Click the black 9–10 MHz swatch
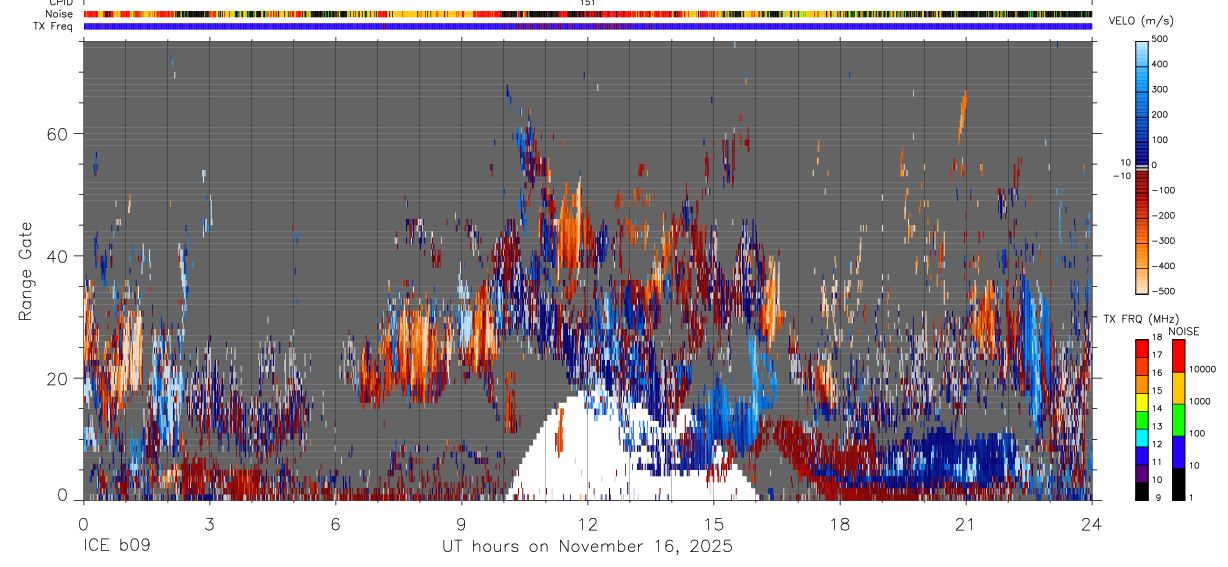 pyautogui.click(x=1142, y=490)
